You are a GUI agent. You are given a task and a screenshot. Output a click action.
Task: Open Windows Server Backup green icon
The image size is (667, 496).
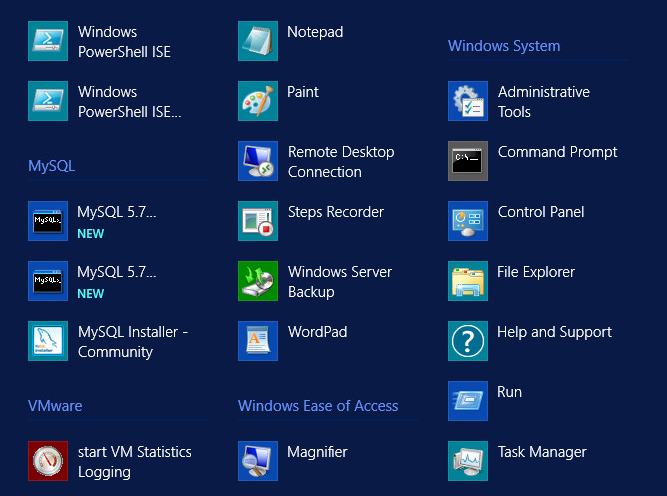[258, 281]
